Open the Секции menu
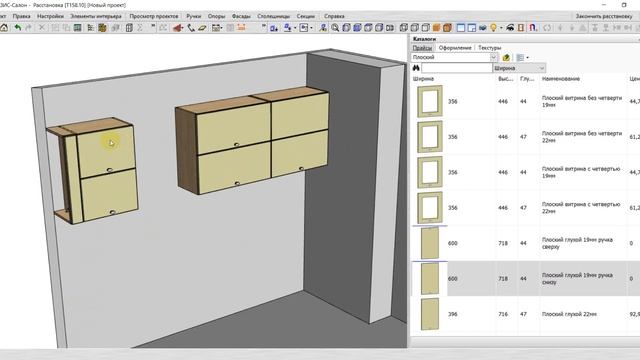Viewport: 640px width, 360px height. click(x=306, y=16)
